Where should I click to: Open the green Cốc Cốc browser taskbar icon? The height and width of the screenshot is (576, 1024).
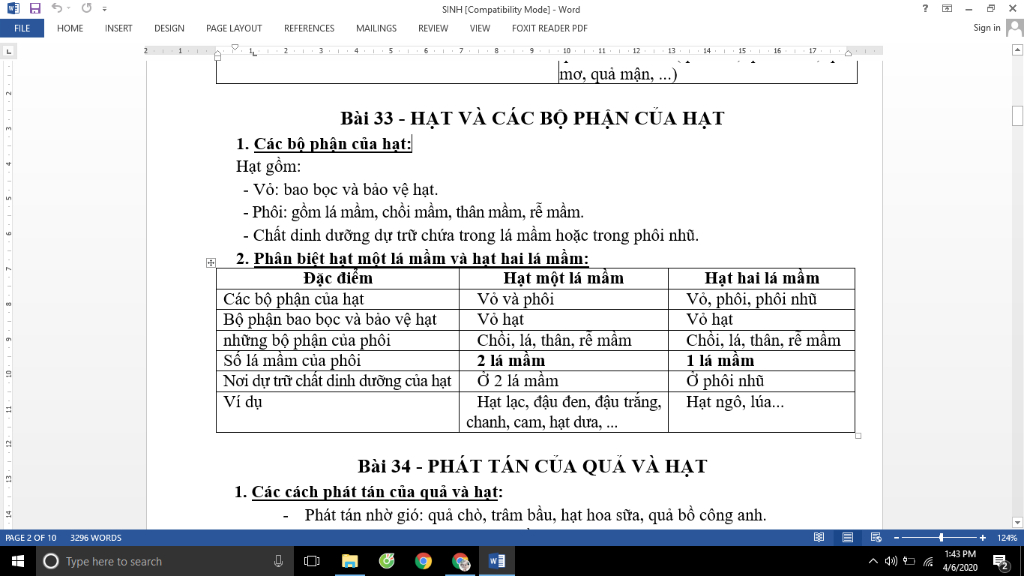(x=387, y=561)
